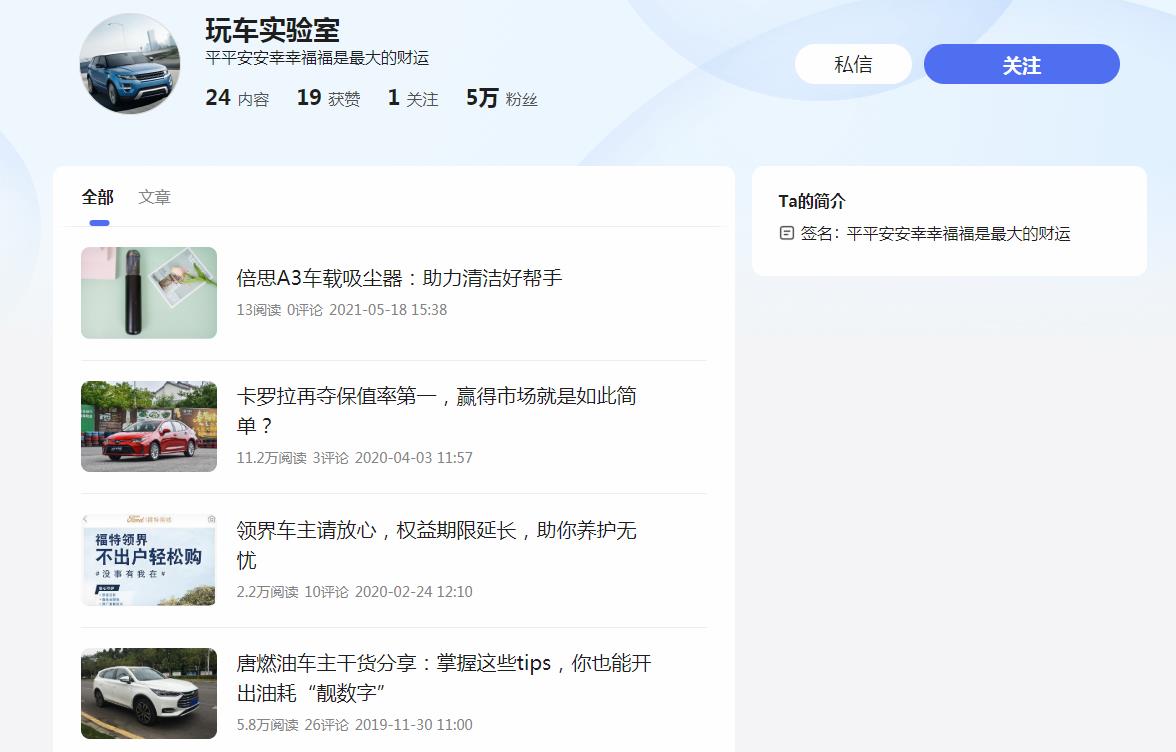Switch to the 文章 tab
This screenshot has height=752, width=1176.
click(x=154, y=197)
